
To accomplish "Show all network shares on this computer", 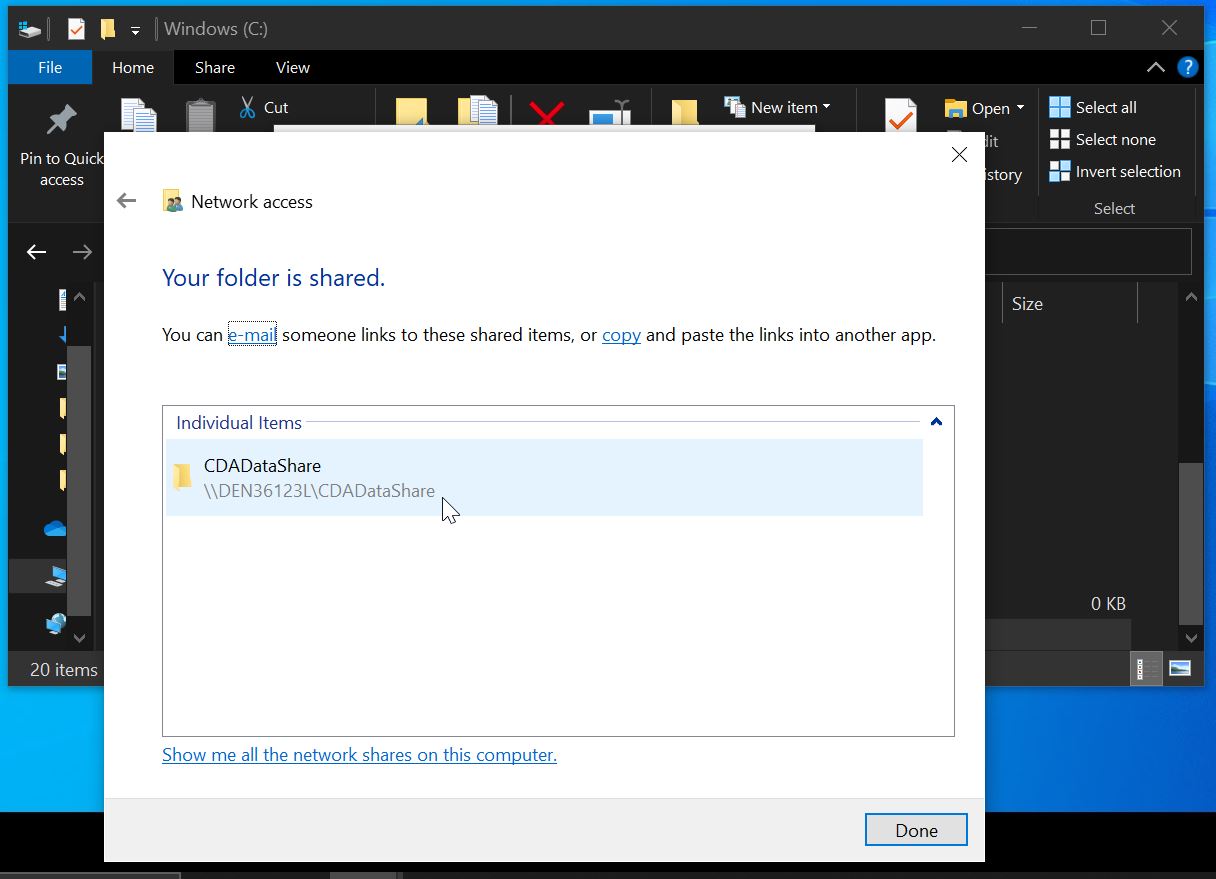I will (359, 754).
